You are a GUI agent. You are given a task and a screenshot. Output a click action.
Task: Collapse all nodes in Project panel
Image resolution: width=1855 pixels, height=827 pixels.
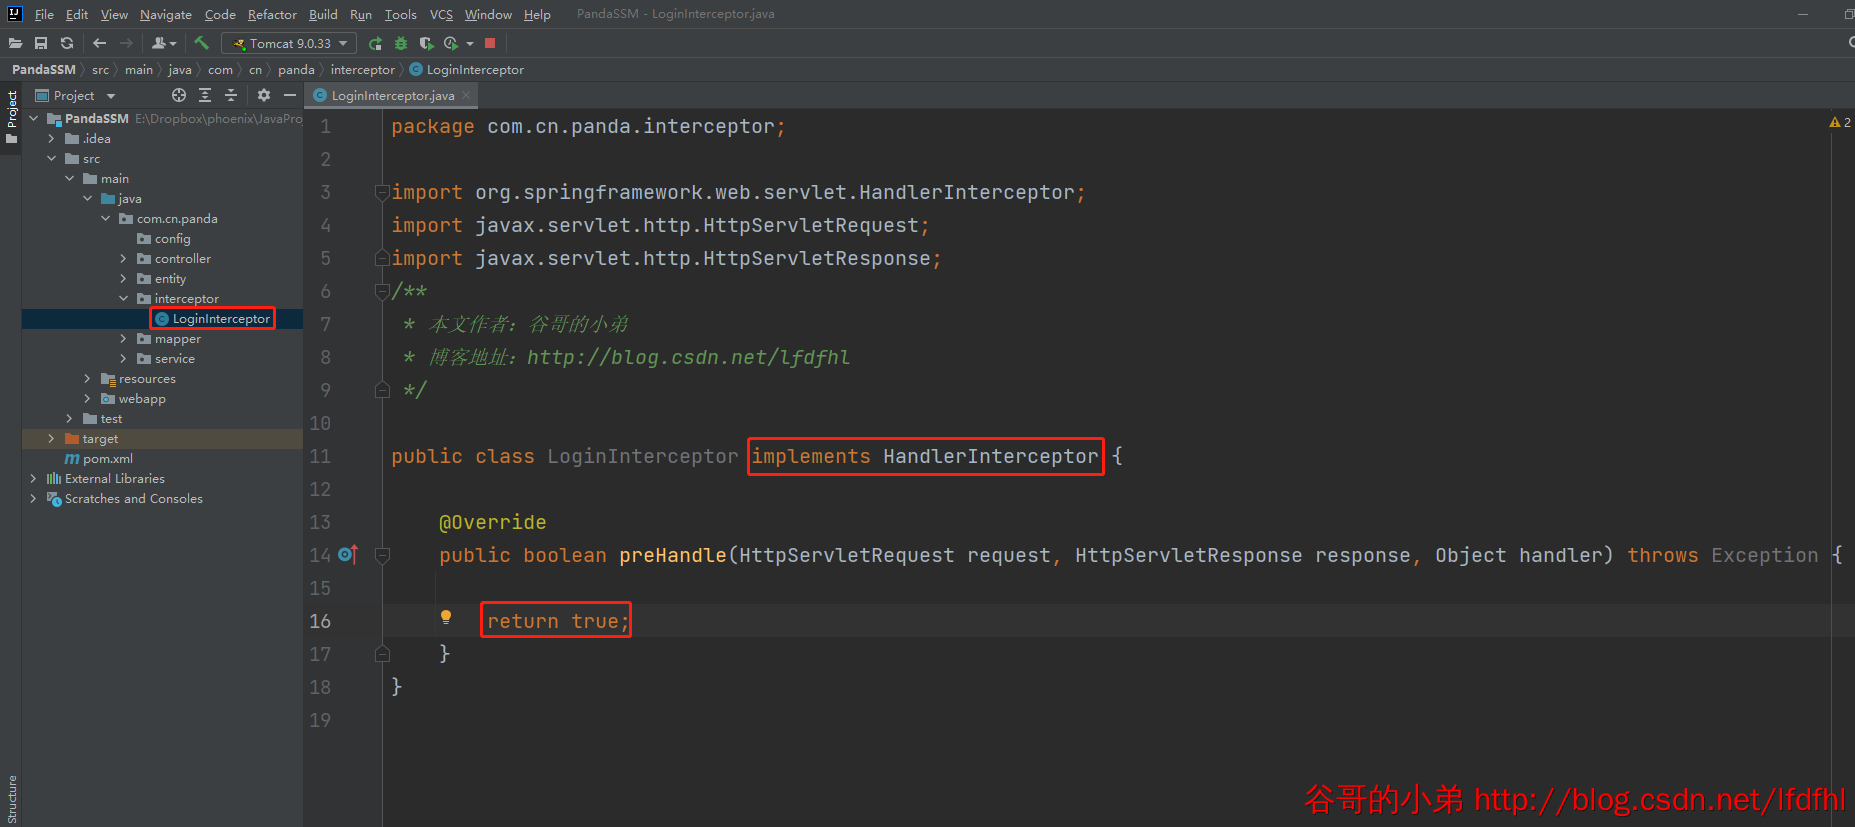(231, 95)
